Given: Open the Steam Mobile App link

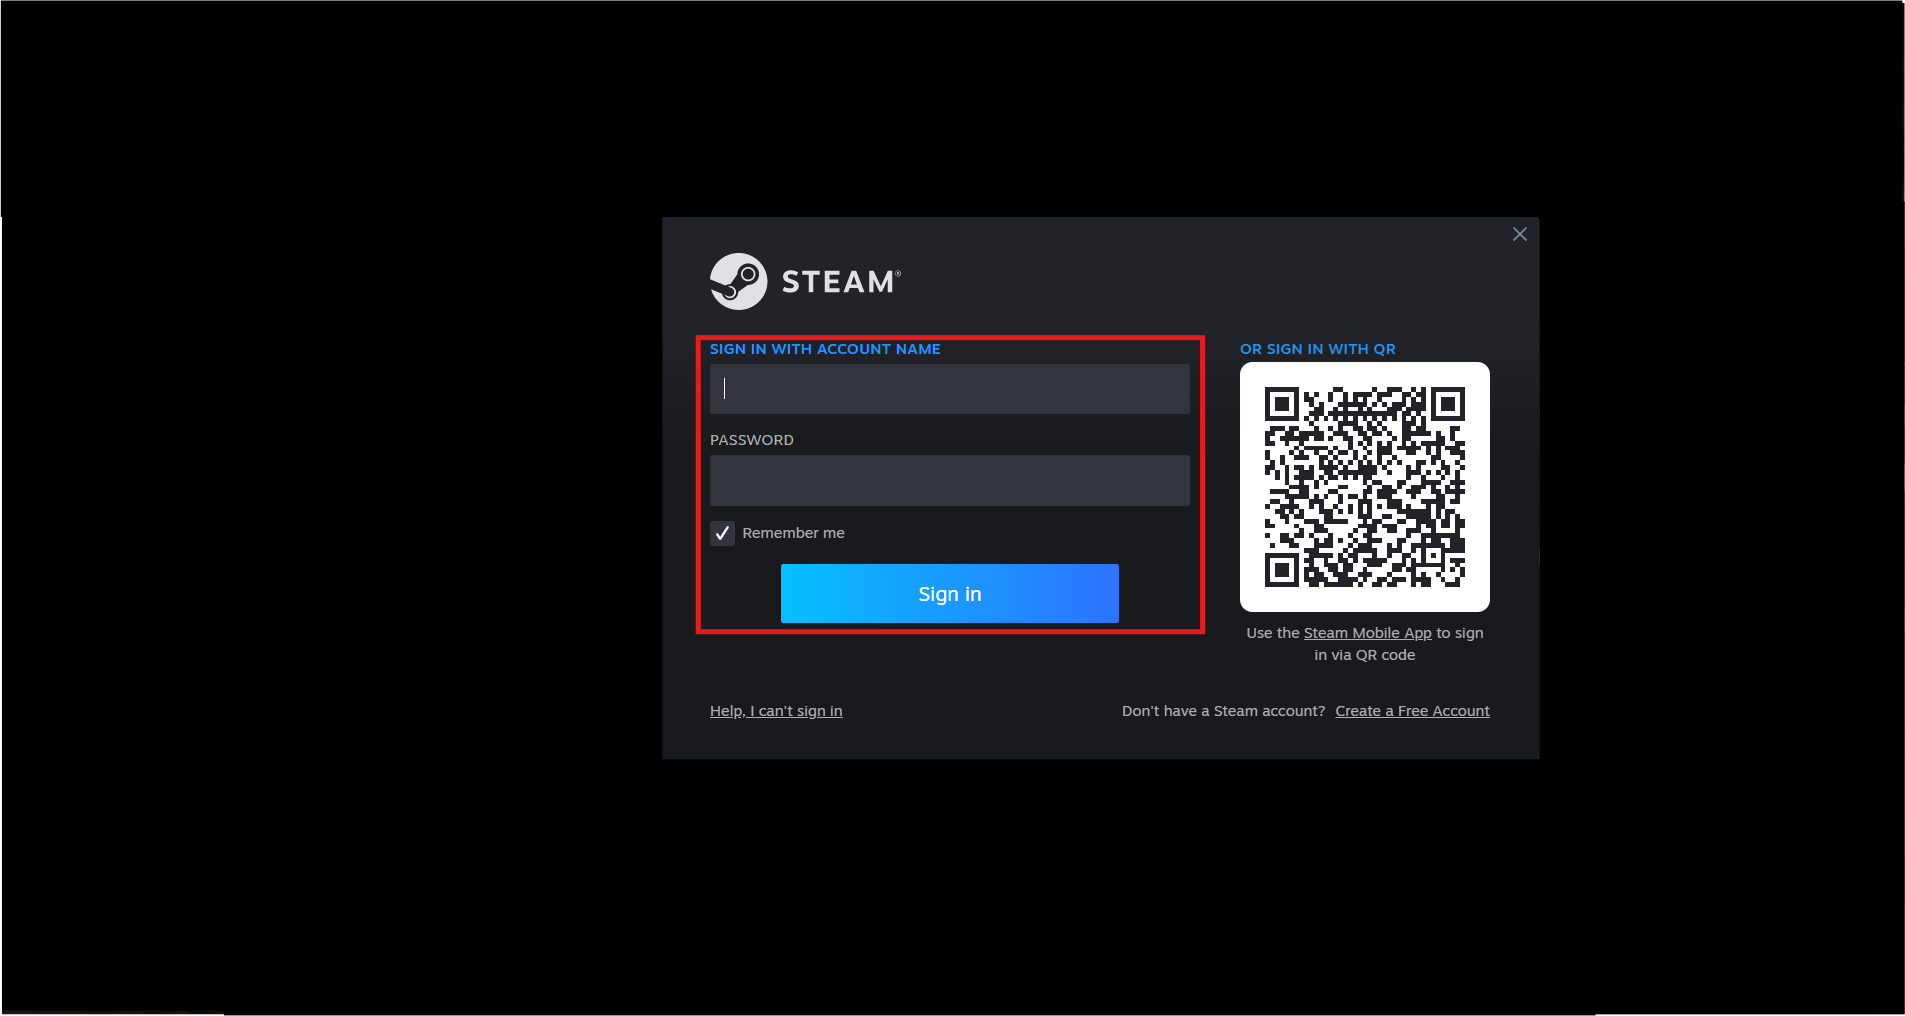Looking at the screenshot, I should coord(1368,632).
